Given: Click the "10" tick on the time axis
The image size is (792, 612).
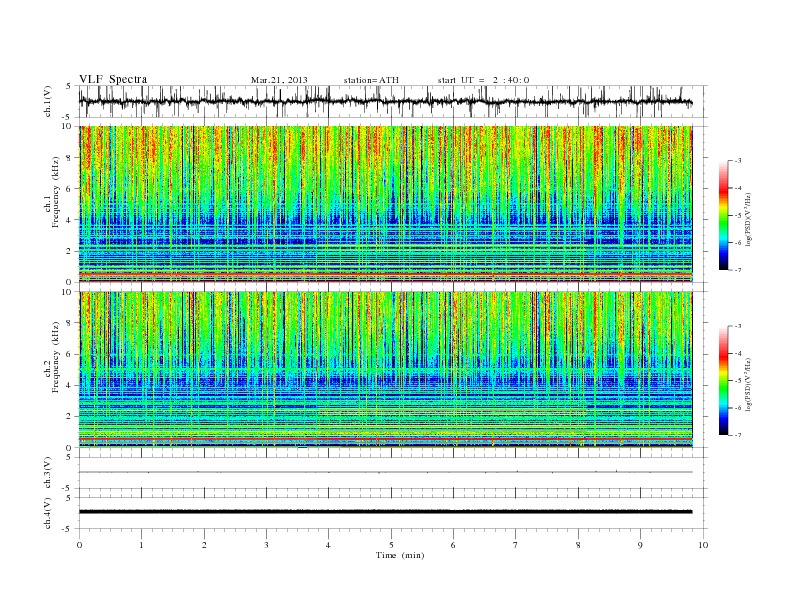Looking at the screenshot, I should (x=703, y=545).
